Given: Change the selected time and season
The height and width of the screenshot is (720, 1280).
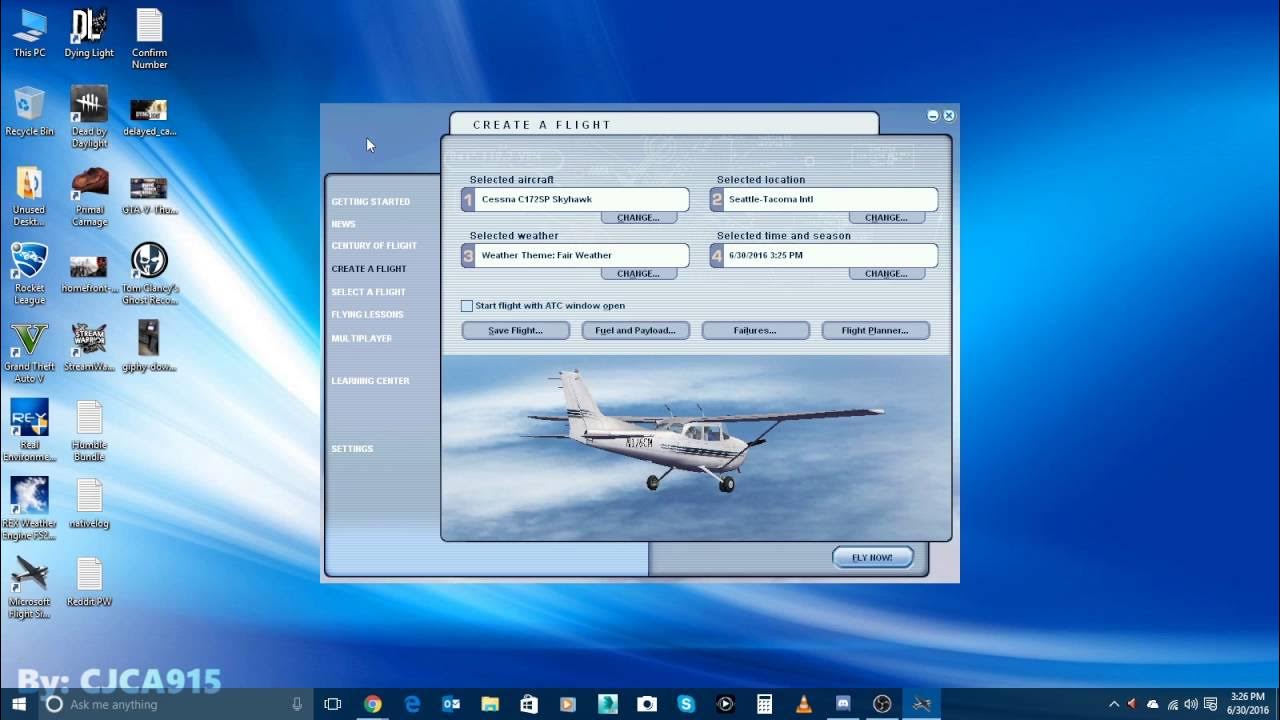Looking at the screenshot, I should 886,274.
